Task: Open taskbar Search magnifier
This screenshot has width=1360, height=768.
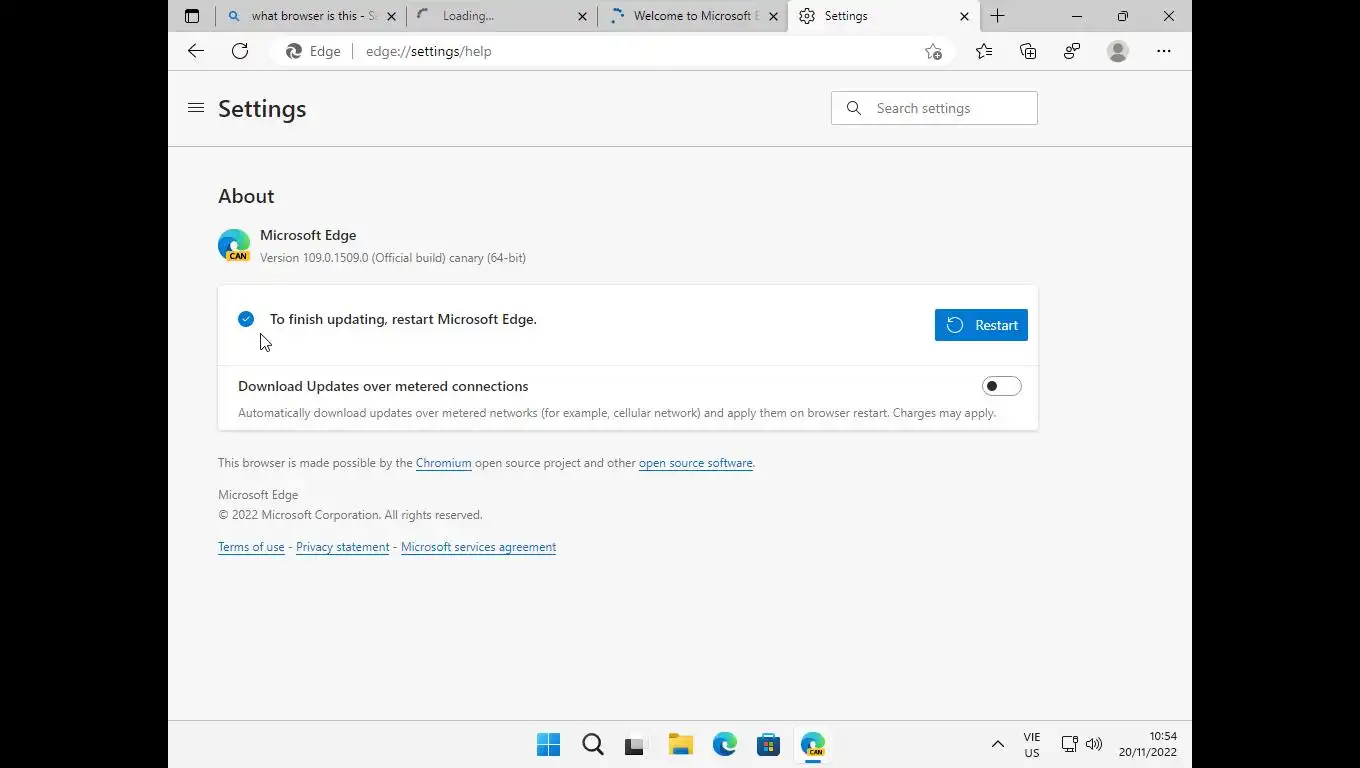Action: pyautogui.click(x=593, y=745)
